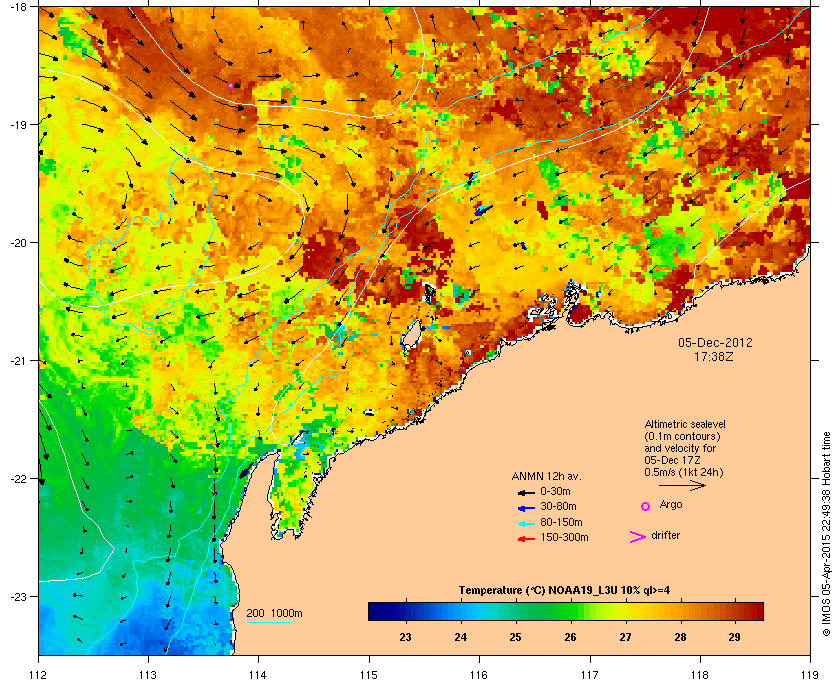The image size is (840, 680).
Task: Click the latitude axis label '-18'
Action: (x=17, y=7)
